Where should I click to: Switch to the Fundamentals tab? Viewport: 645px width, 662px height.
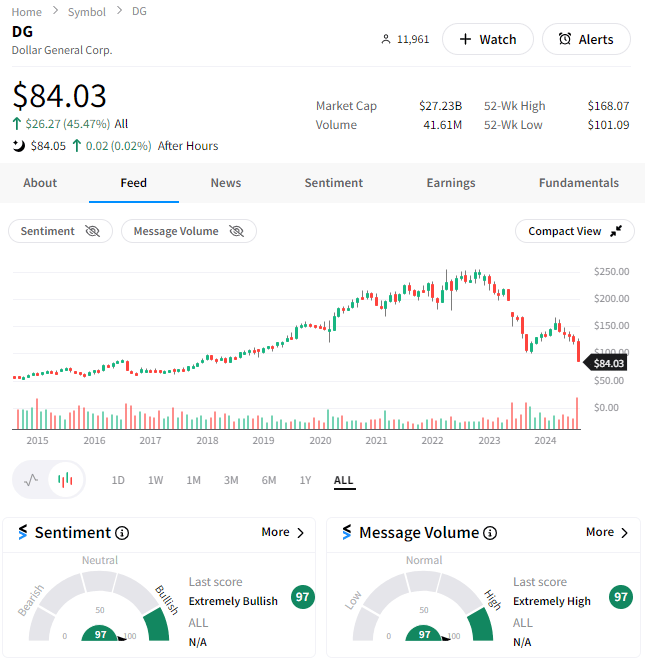(579, 183)
